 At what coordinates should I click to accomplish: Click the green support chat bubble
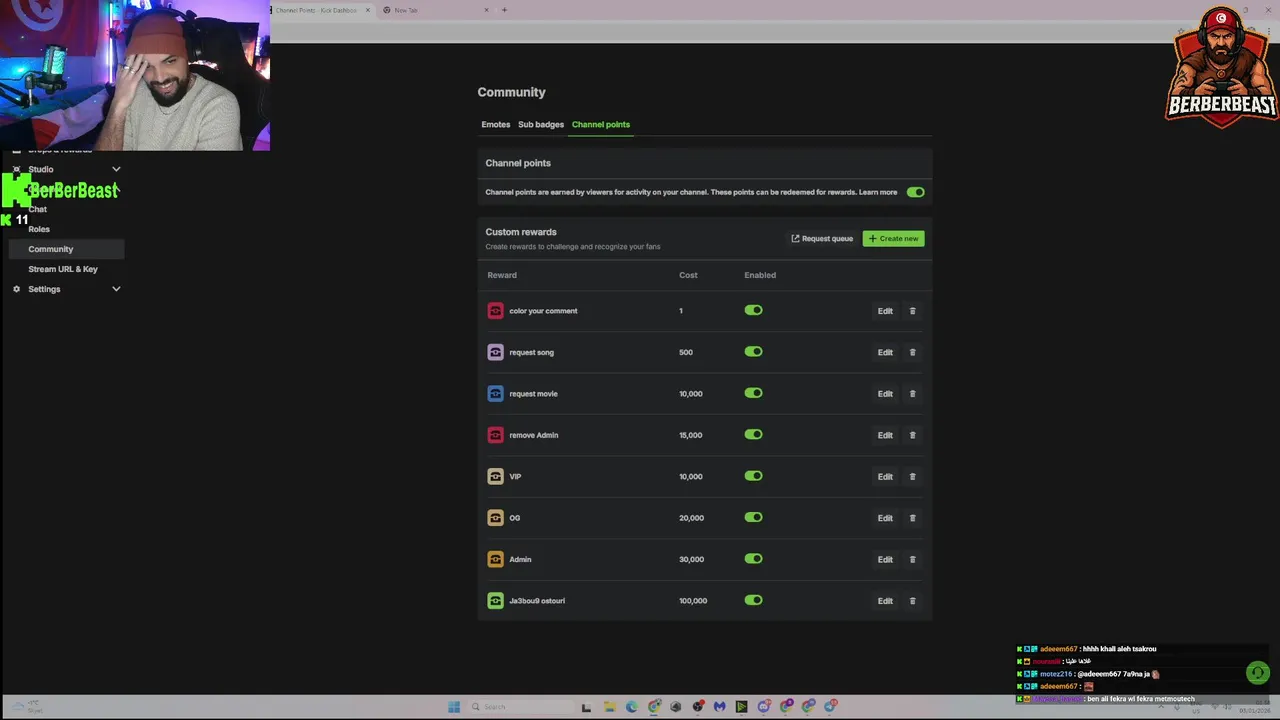(x=1258, y=673)
